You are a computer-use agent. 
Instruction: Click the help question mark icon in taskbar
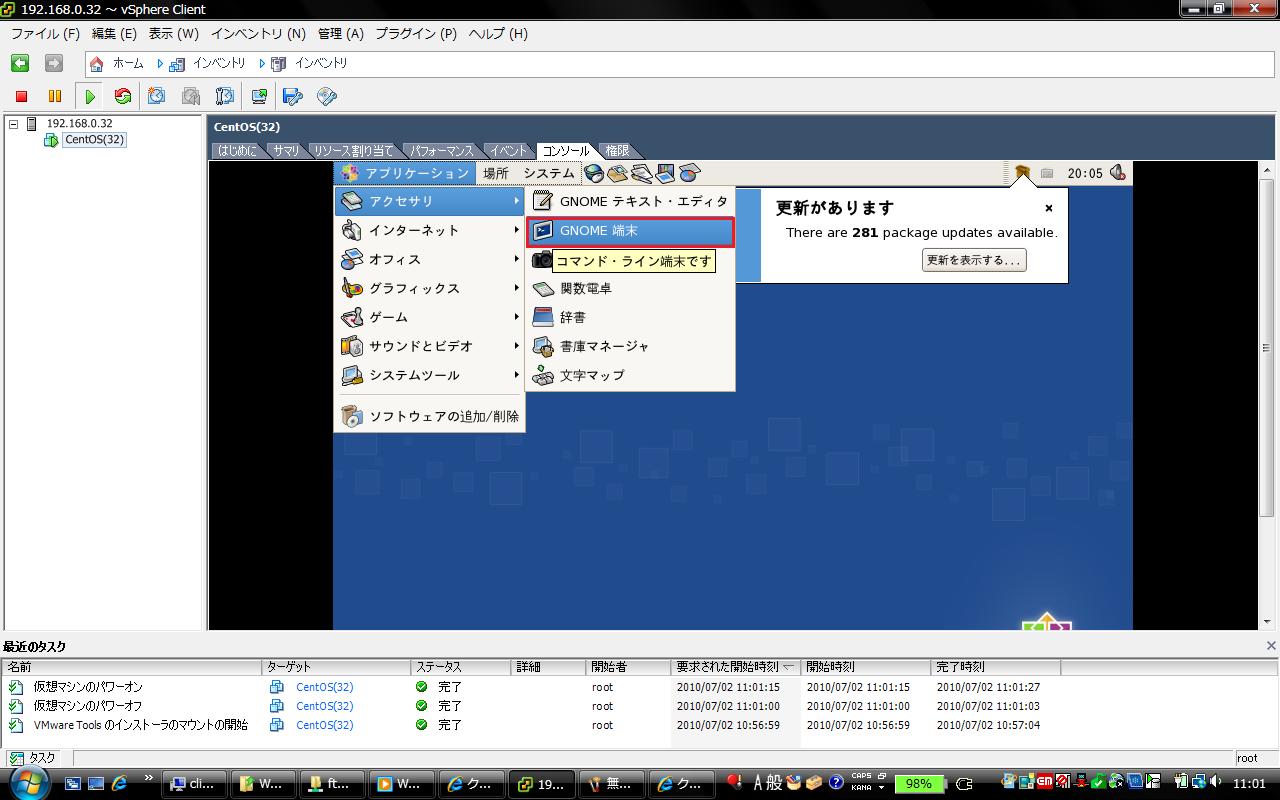point(836,783)
